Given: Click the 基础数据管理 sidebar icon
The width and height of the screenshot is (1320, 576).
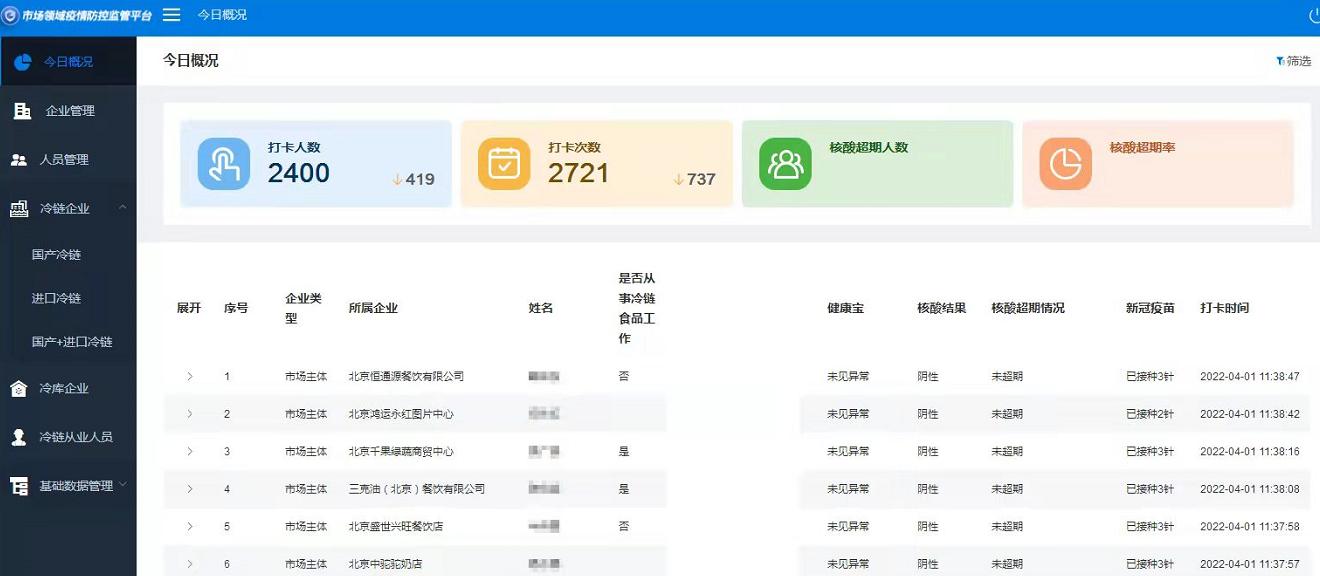Looking at the screenshot, I should (19, 486).
